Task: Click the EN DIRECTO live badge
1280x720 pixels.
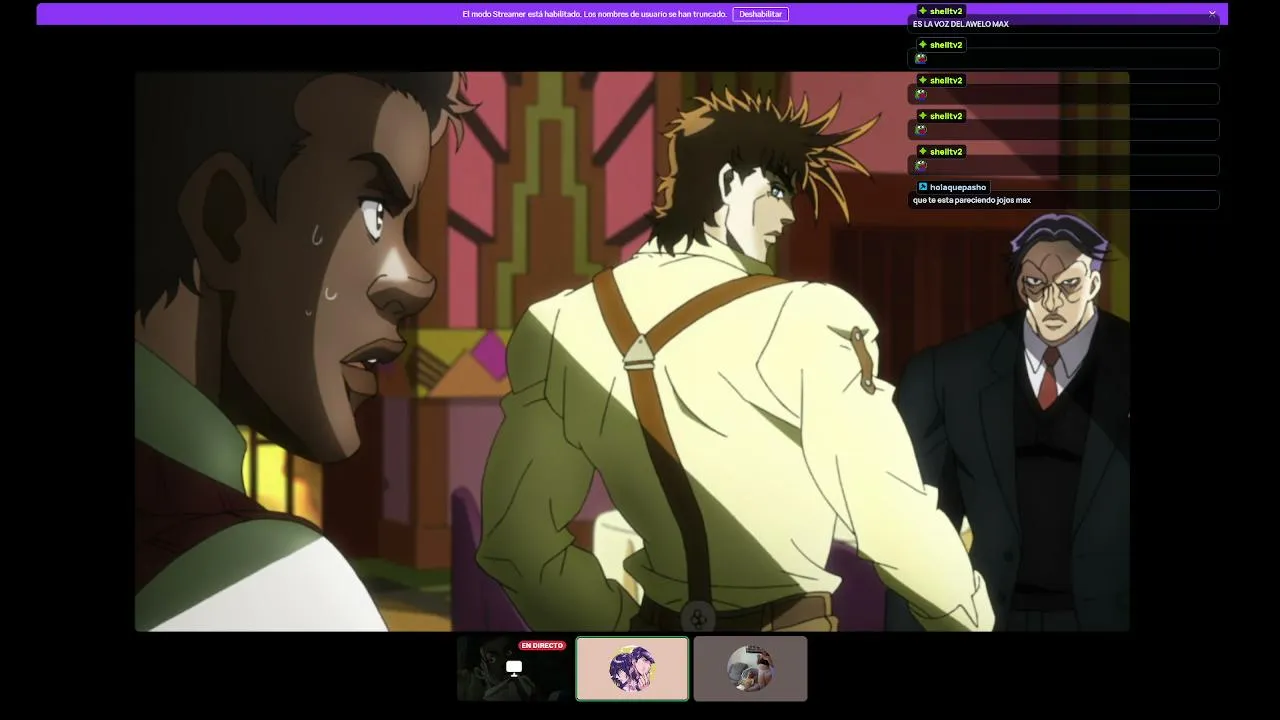Action: click(542, 646)
